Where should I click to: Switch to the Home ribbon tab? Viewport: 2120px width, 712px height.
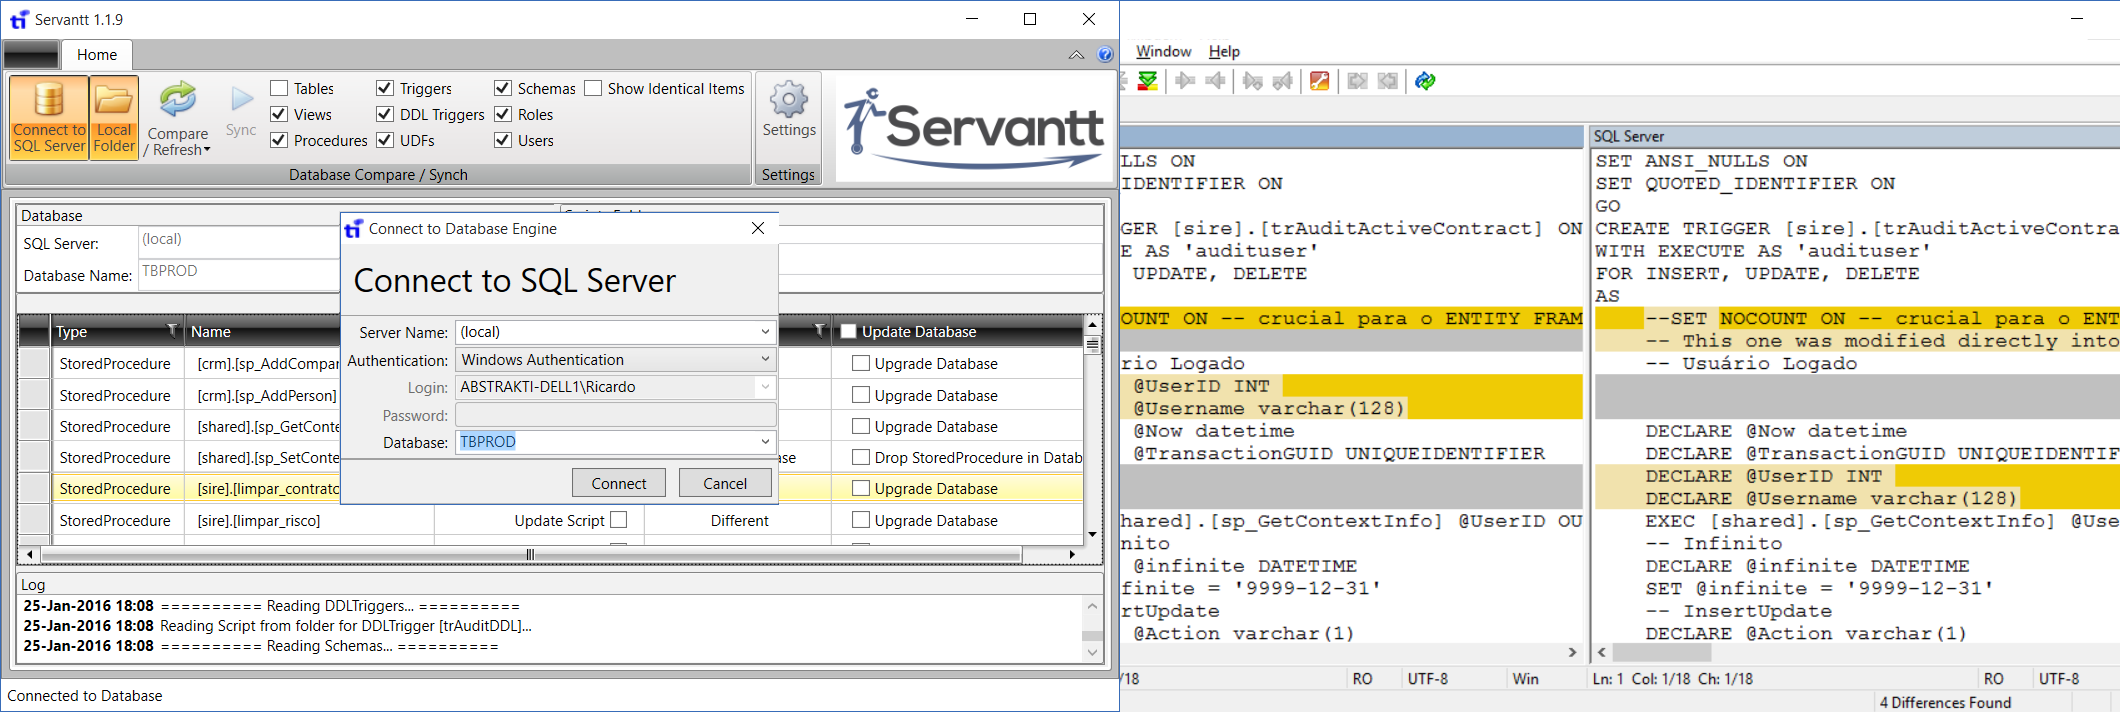pyautogui.click(x=97, y=55)
